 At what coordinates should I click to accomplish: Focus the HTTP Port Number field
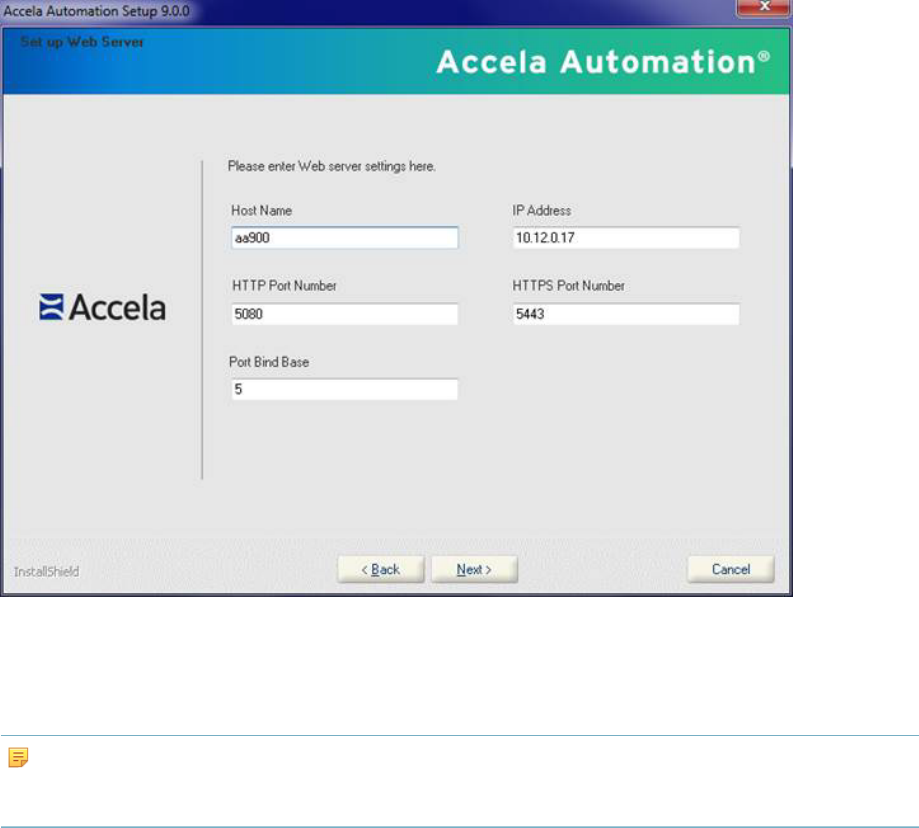click(x=345, y=314)
